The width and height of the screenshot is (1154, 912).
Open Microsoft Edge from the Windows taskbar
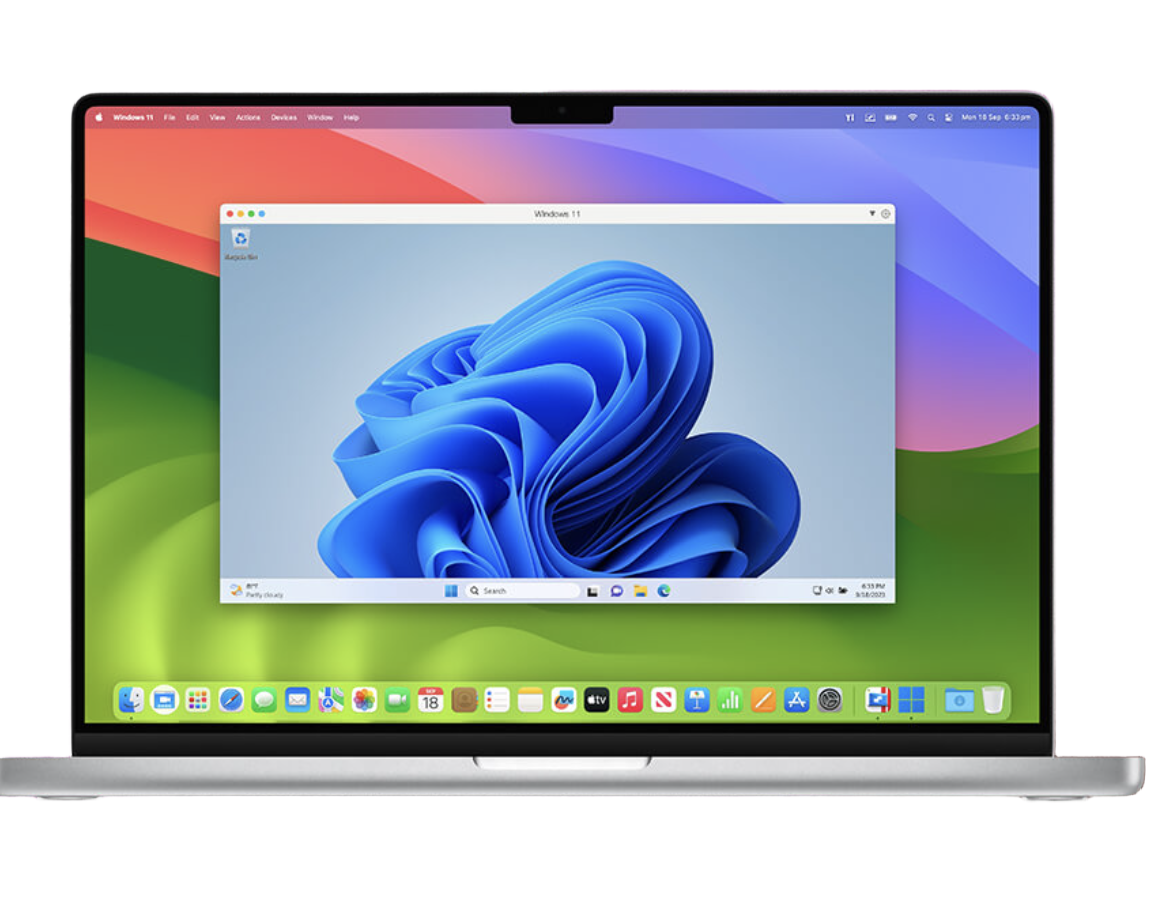click(x=664, y=591)
